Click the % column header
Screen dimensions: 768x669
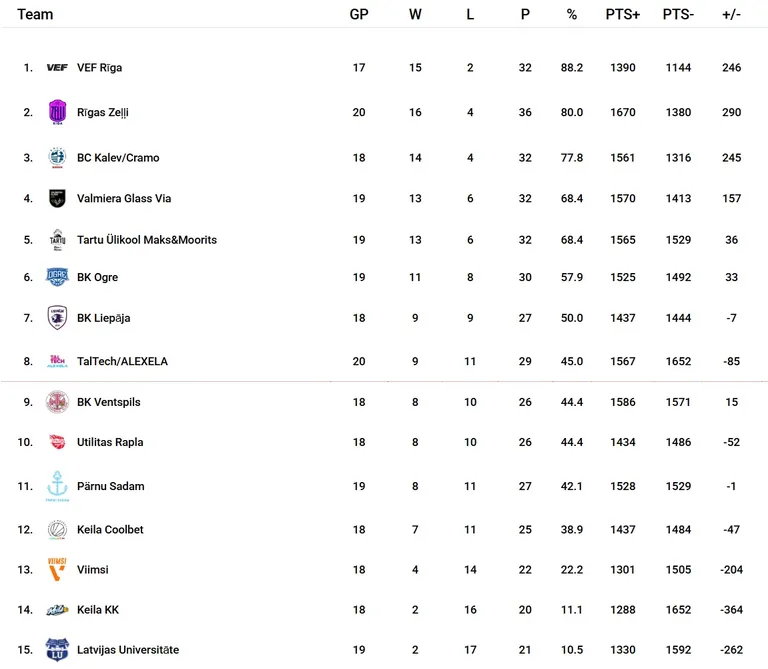(572, 14)
